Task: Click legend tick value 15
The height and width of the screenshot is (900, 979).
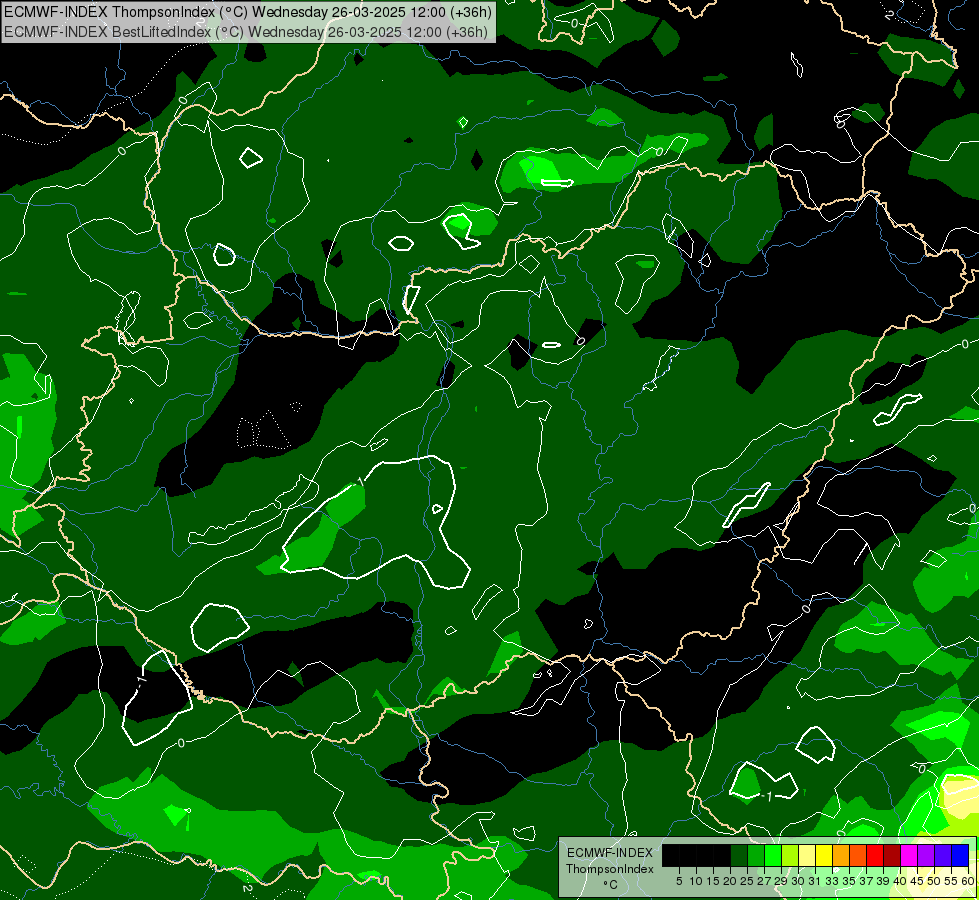Action: tap(714, 881)
